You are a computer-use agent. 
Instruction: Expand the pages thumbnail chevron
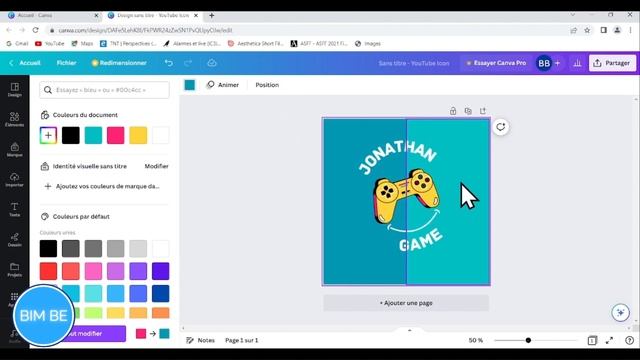pos(409,330)
